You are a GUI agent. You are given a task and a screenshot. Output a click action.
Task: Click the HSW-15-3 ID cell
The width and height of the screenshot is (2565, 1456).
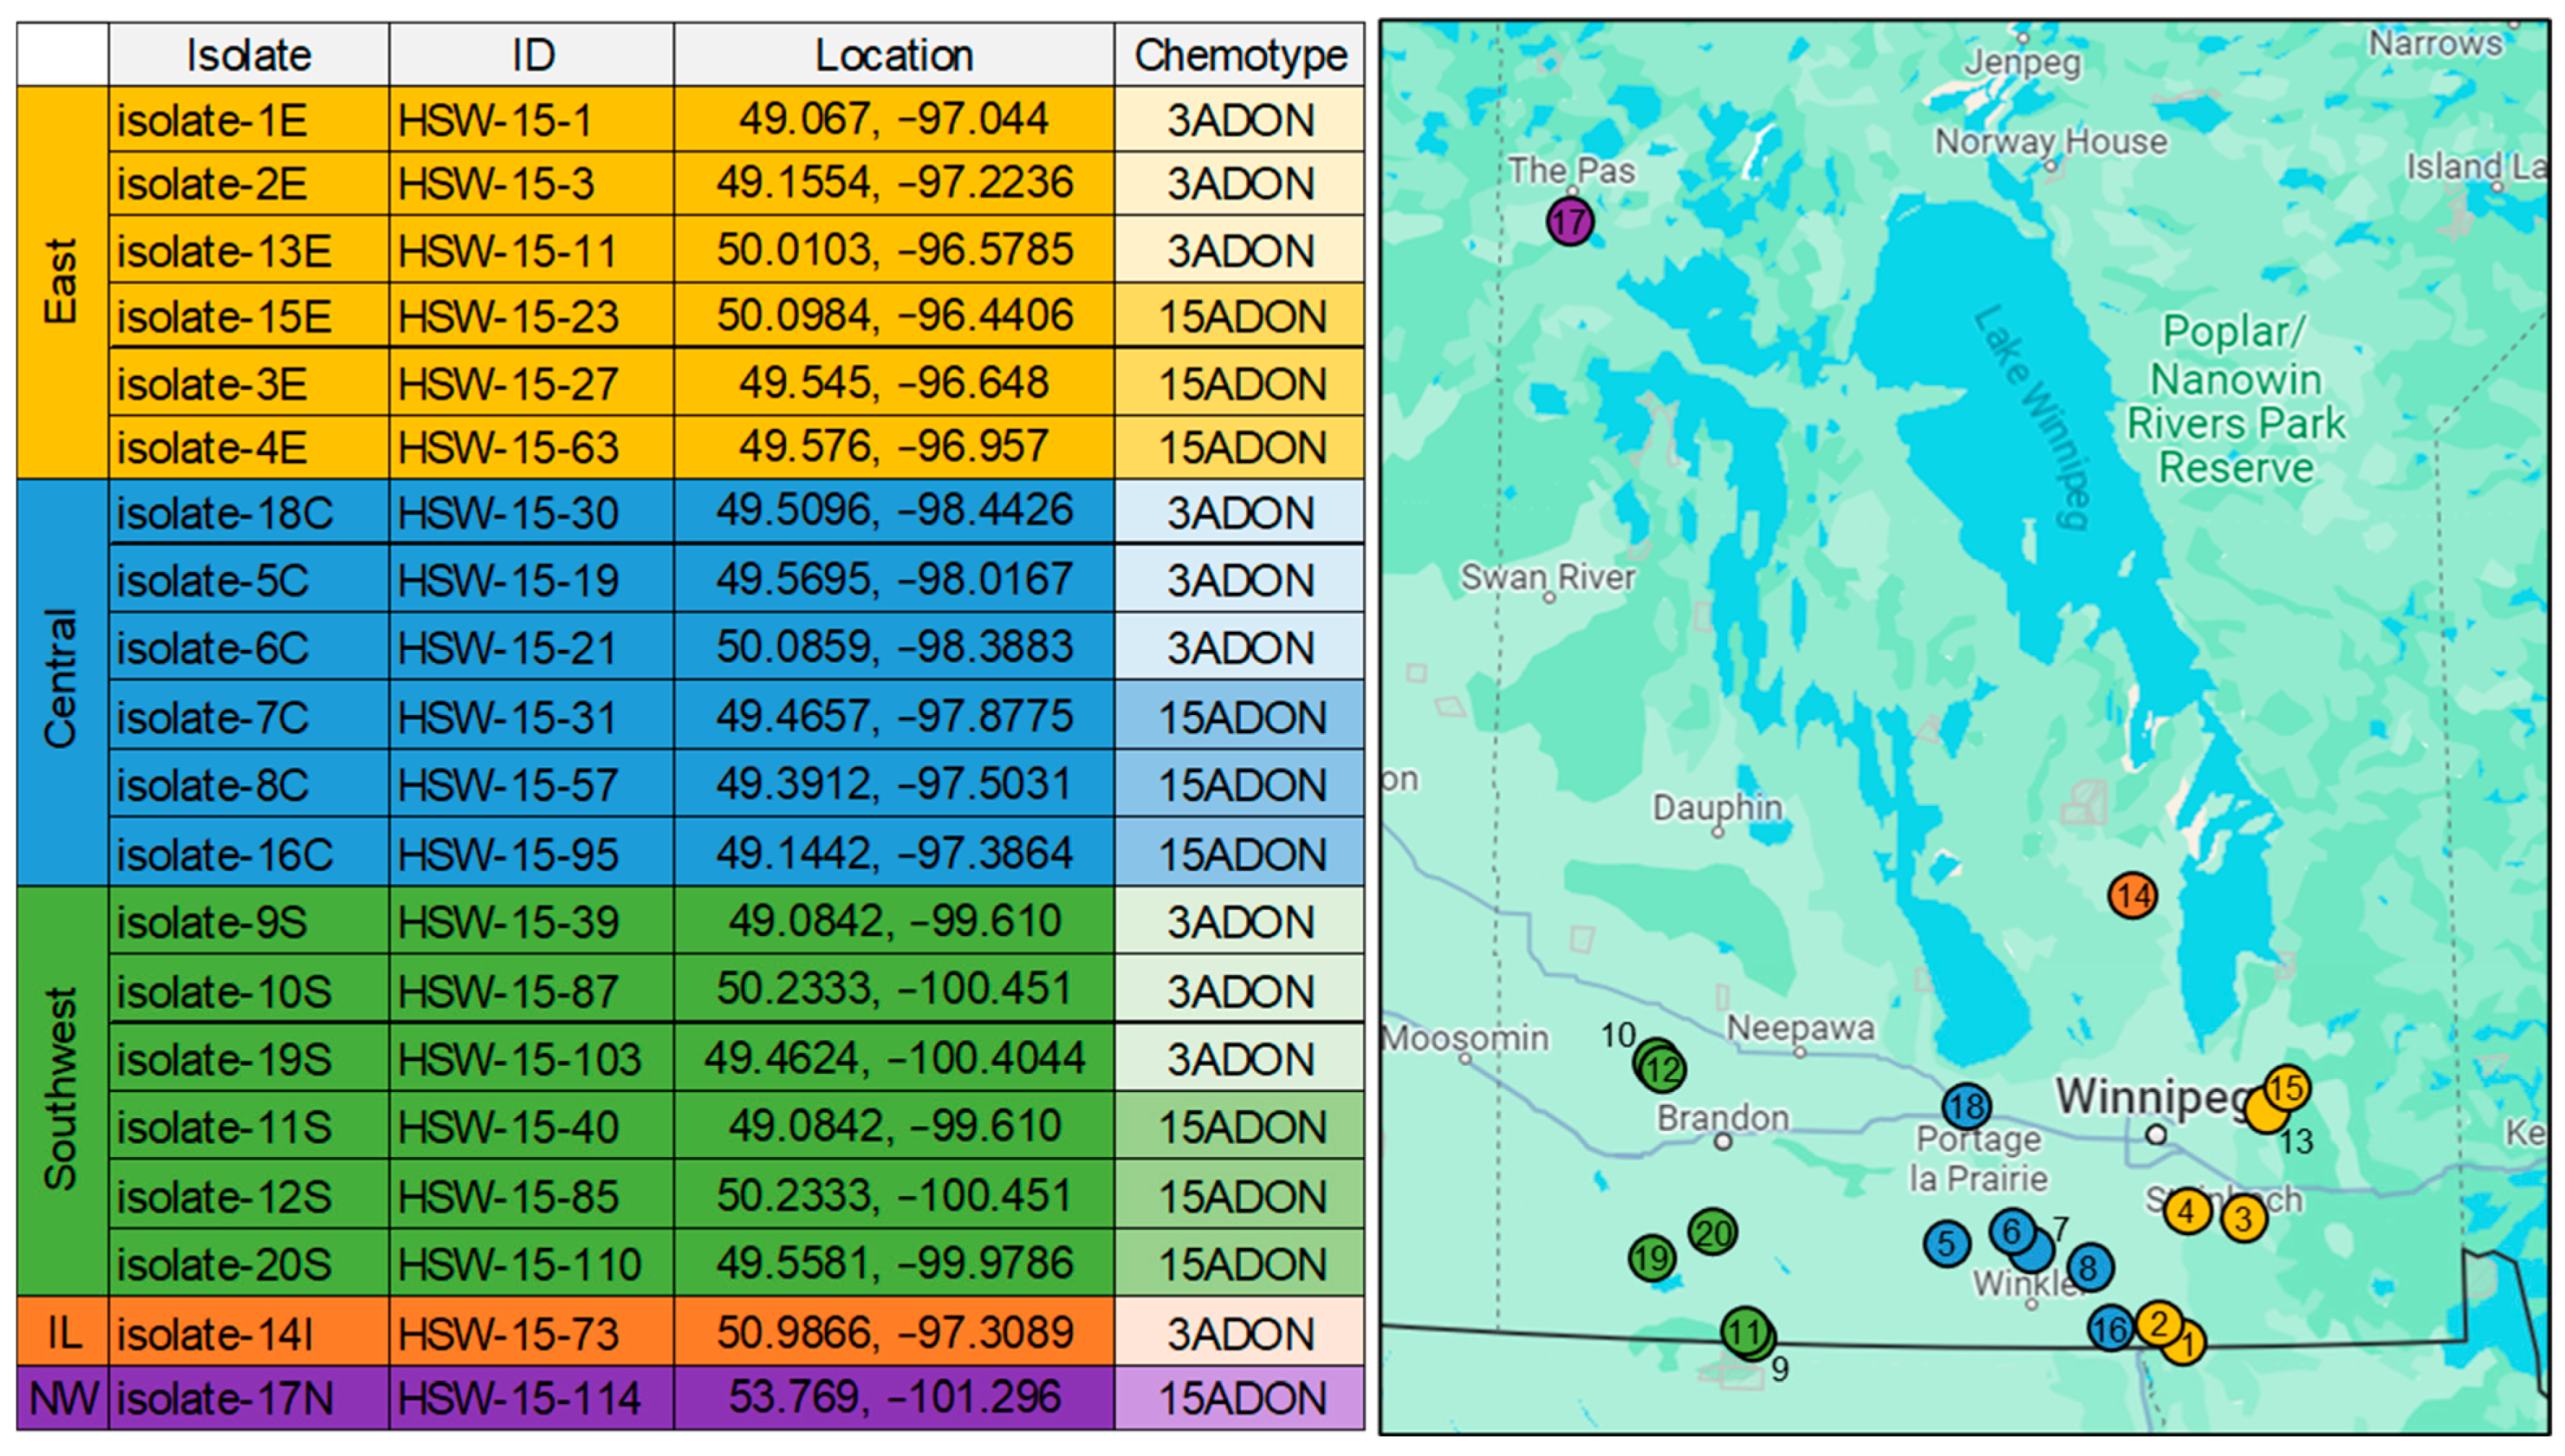(x=532, y=184)
